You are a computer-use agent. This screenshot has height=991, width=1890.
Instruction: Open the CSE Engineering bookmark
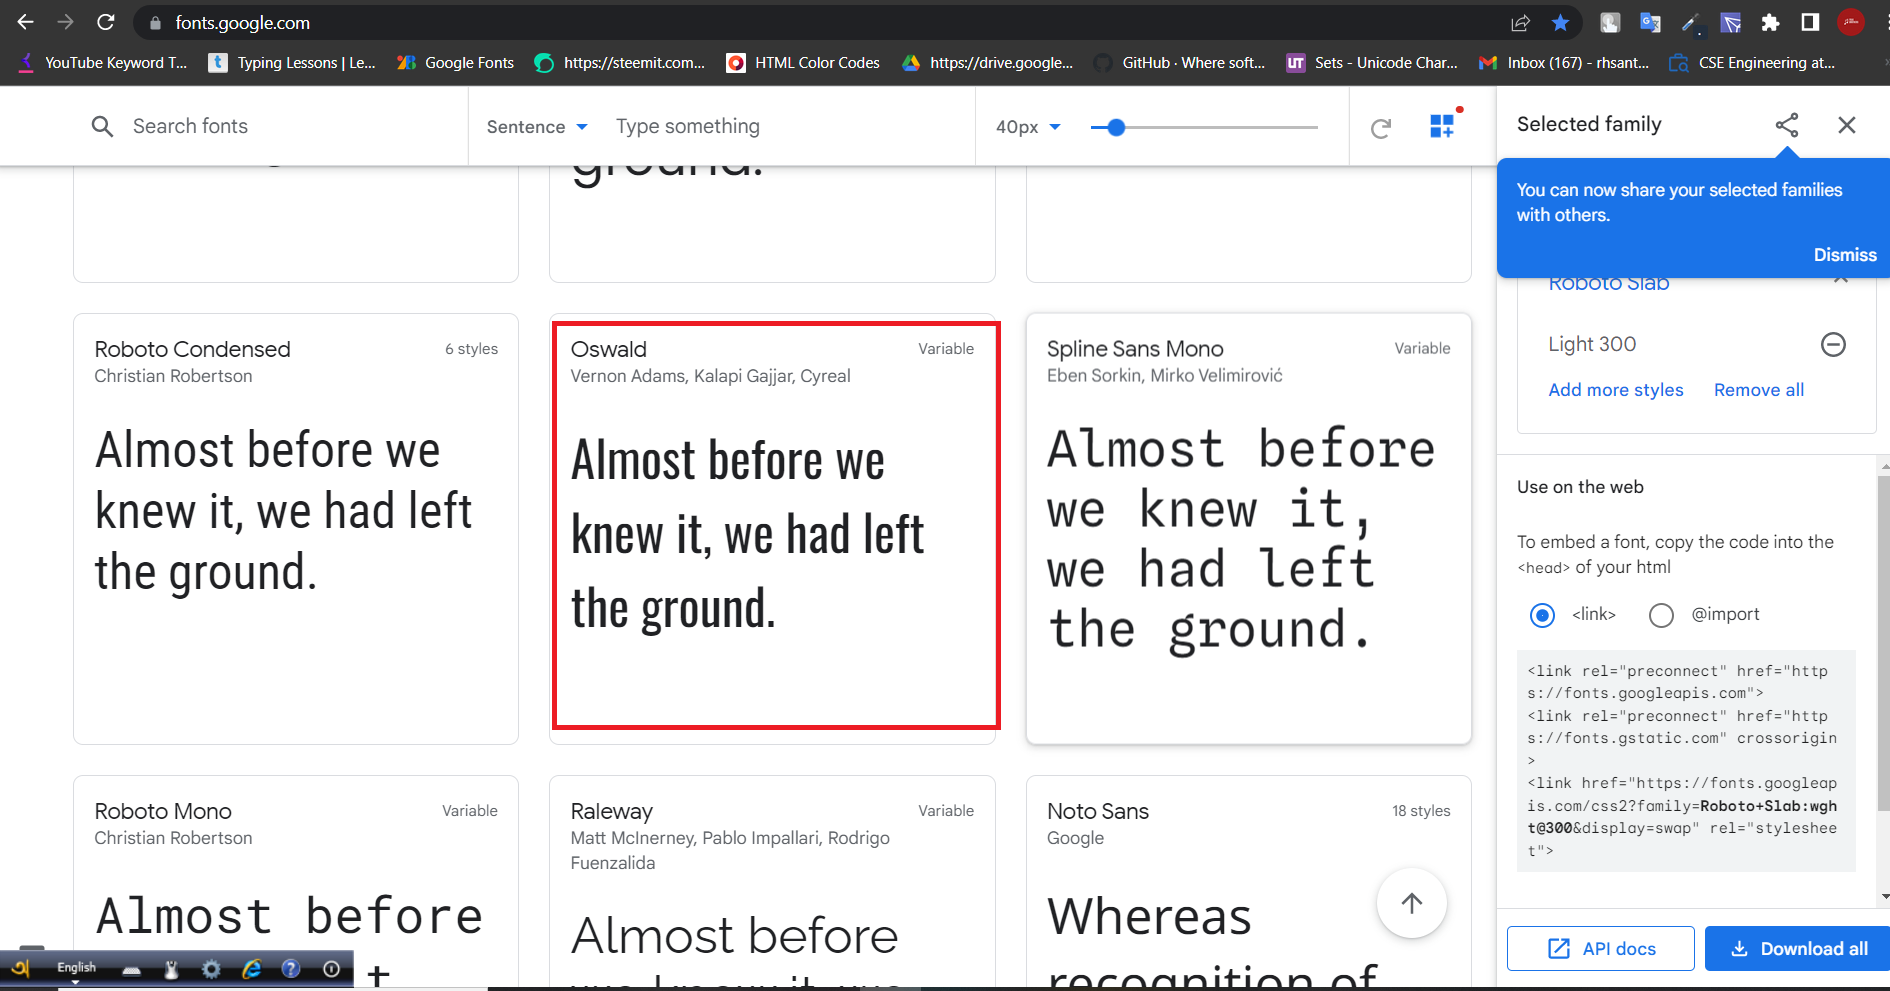pyautogui.click(x=1752, y=63)
